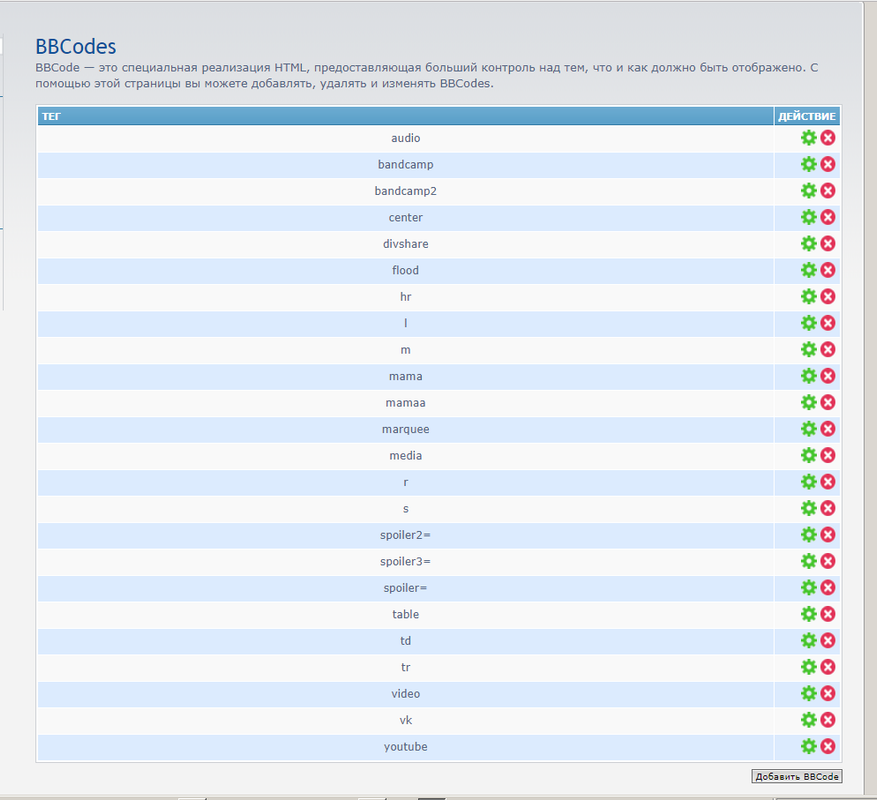The image size is (877, 800).
Task: Edit the single-letter l tag
Action: point(808,323)
